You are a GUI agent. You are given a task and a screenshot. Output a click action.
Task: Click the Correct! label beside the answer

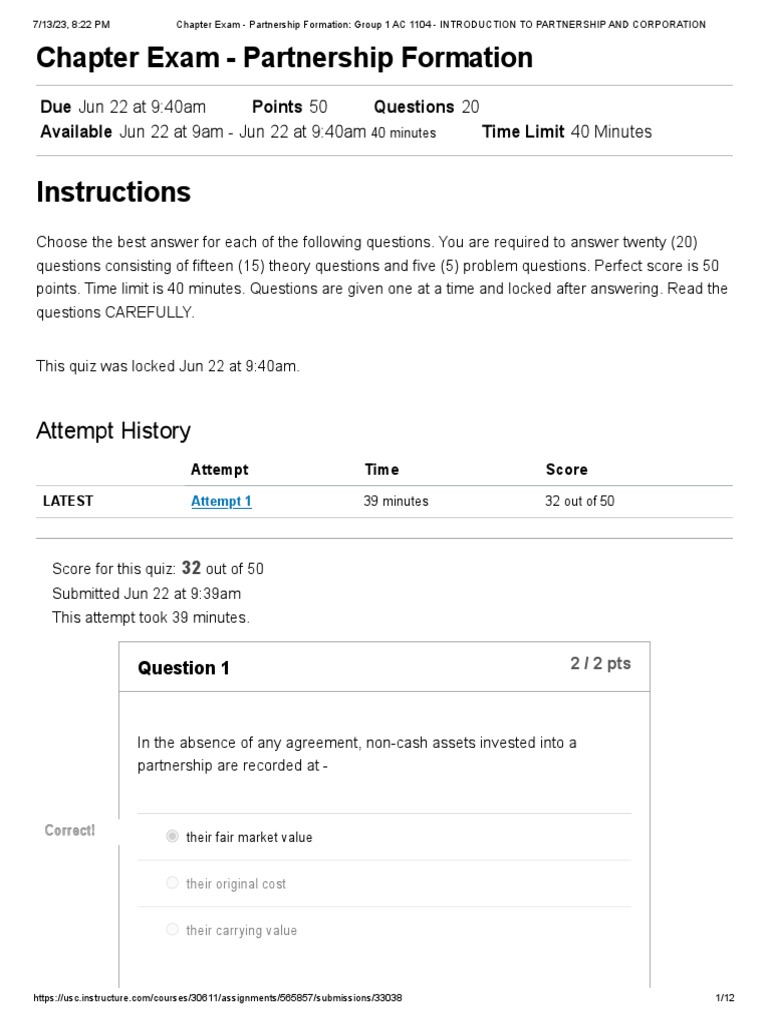tap(70, 830)
